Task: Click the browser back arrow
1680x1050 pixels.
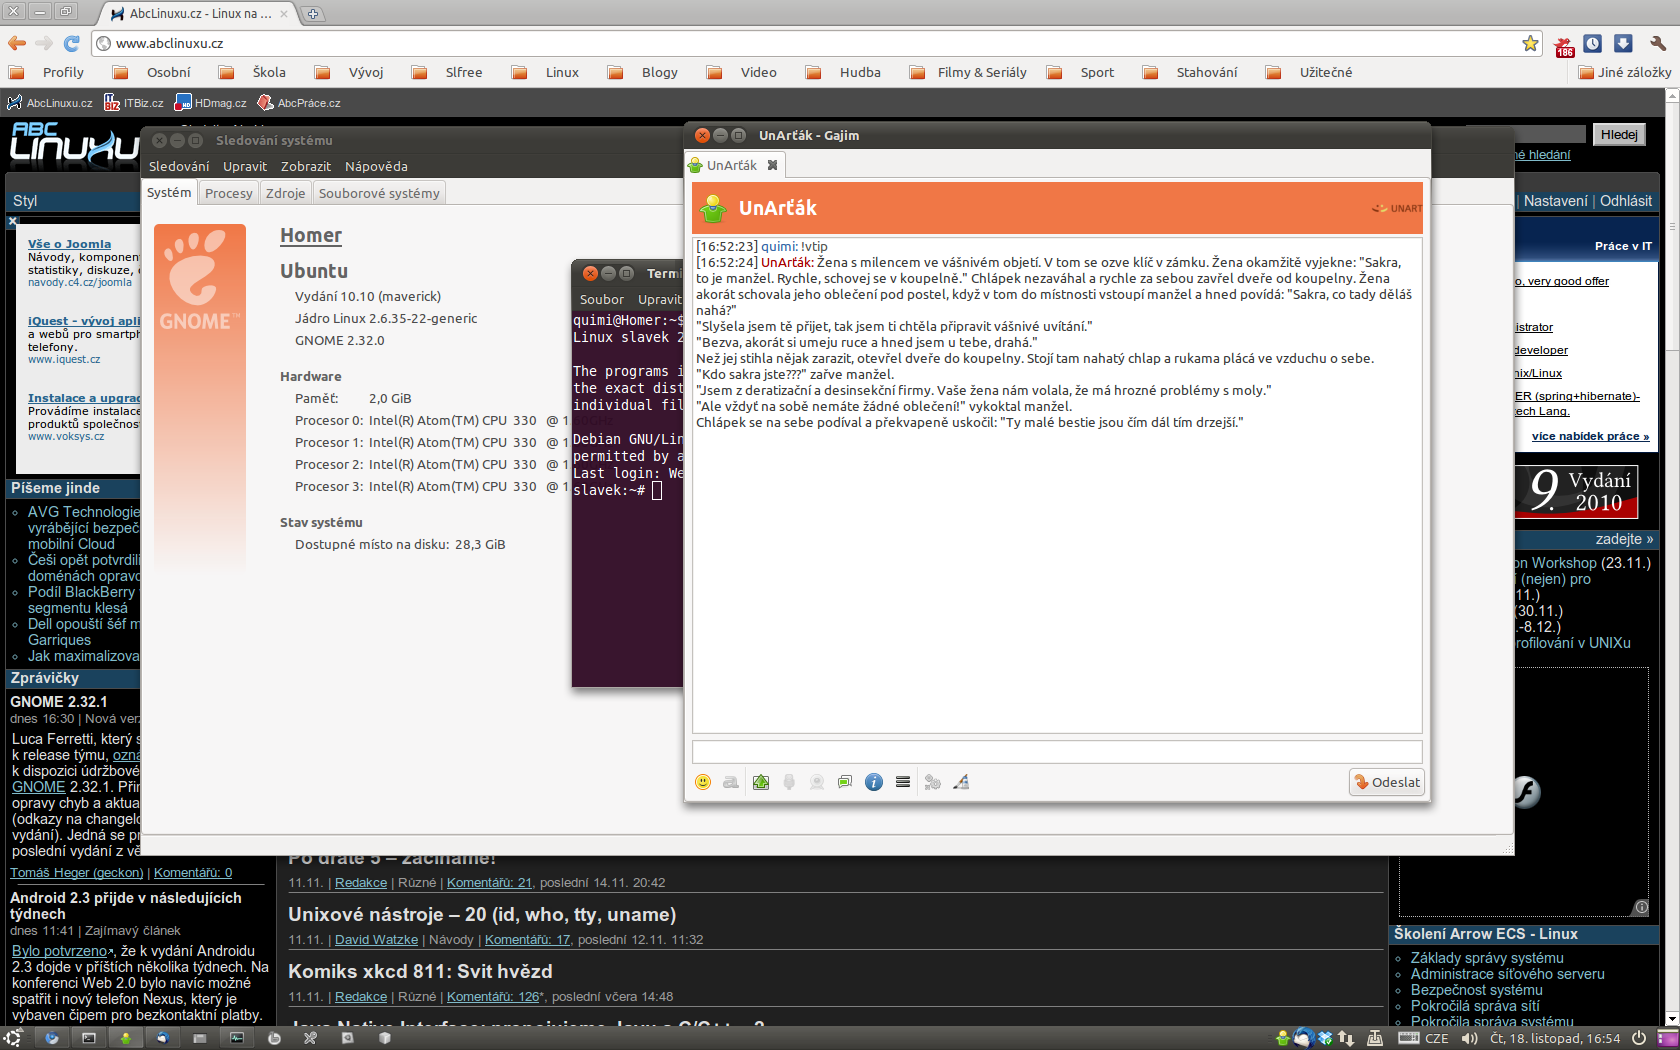Action: [x=17, y=43]
